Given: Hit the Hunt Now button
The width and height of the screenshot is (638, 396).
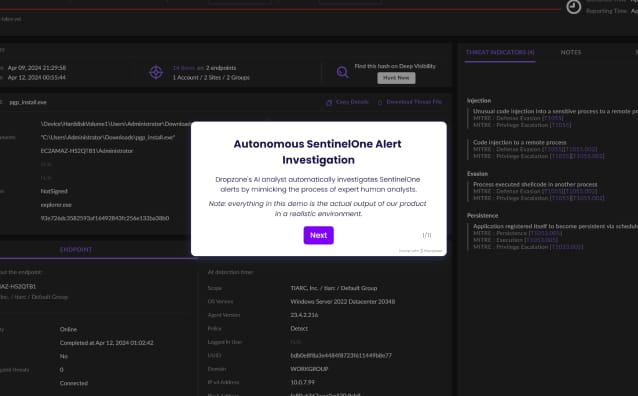Looking at the screenshot, I should tap(396, 78).
